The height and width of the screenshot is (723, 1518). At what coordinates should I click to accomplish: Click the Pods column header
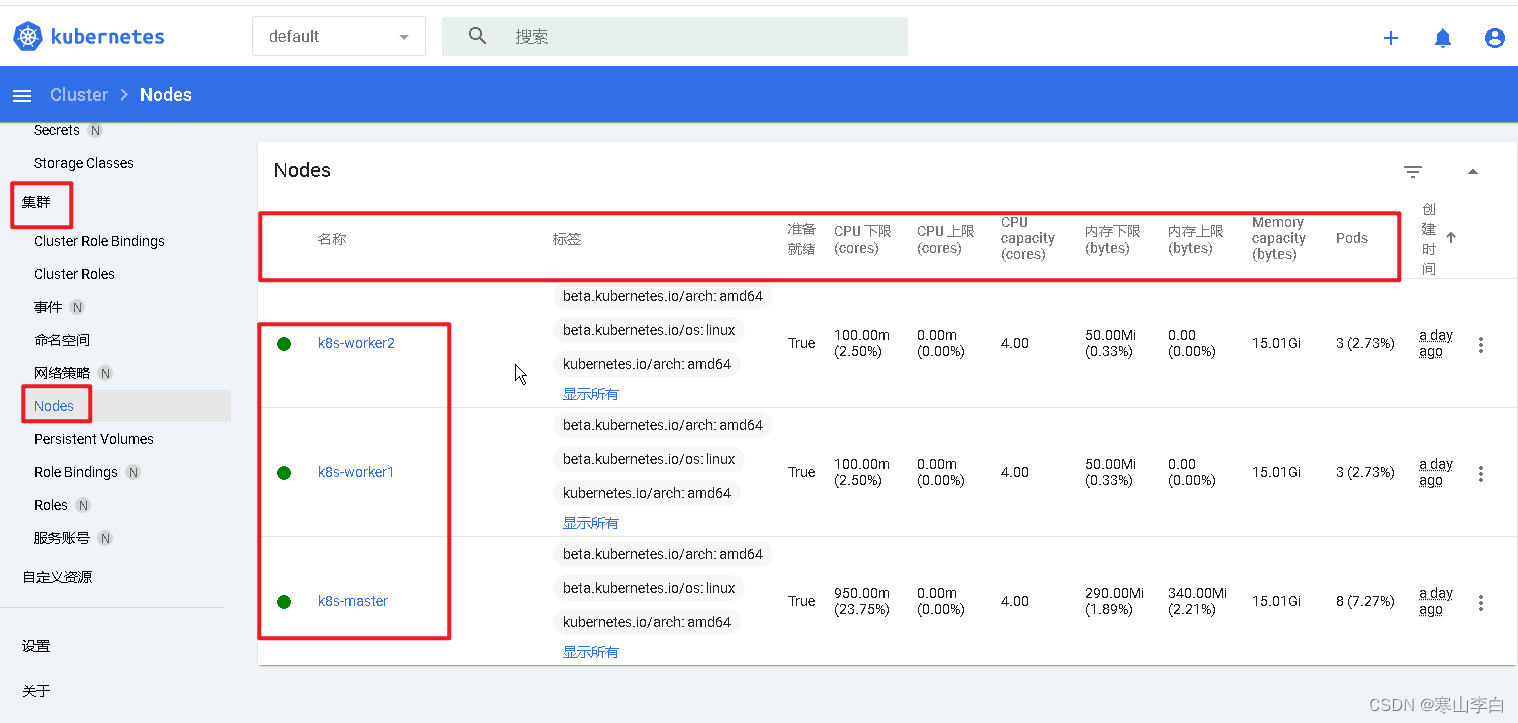(1352, 238)
